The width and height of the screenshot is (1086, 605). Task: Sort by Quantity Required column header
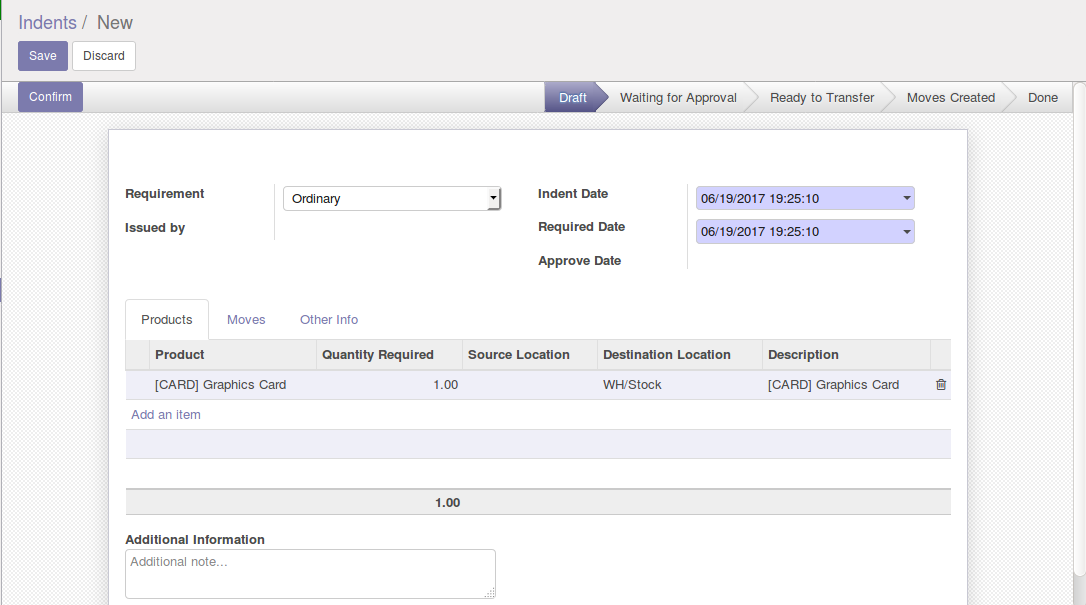point(378,355)
